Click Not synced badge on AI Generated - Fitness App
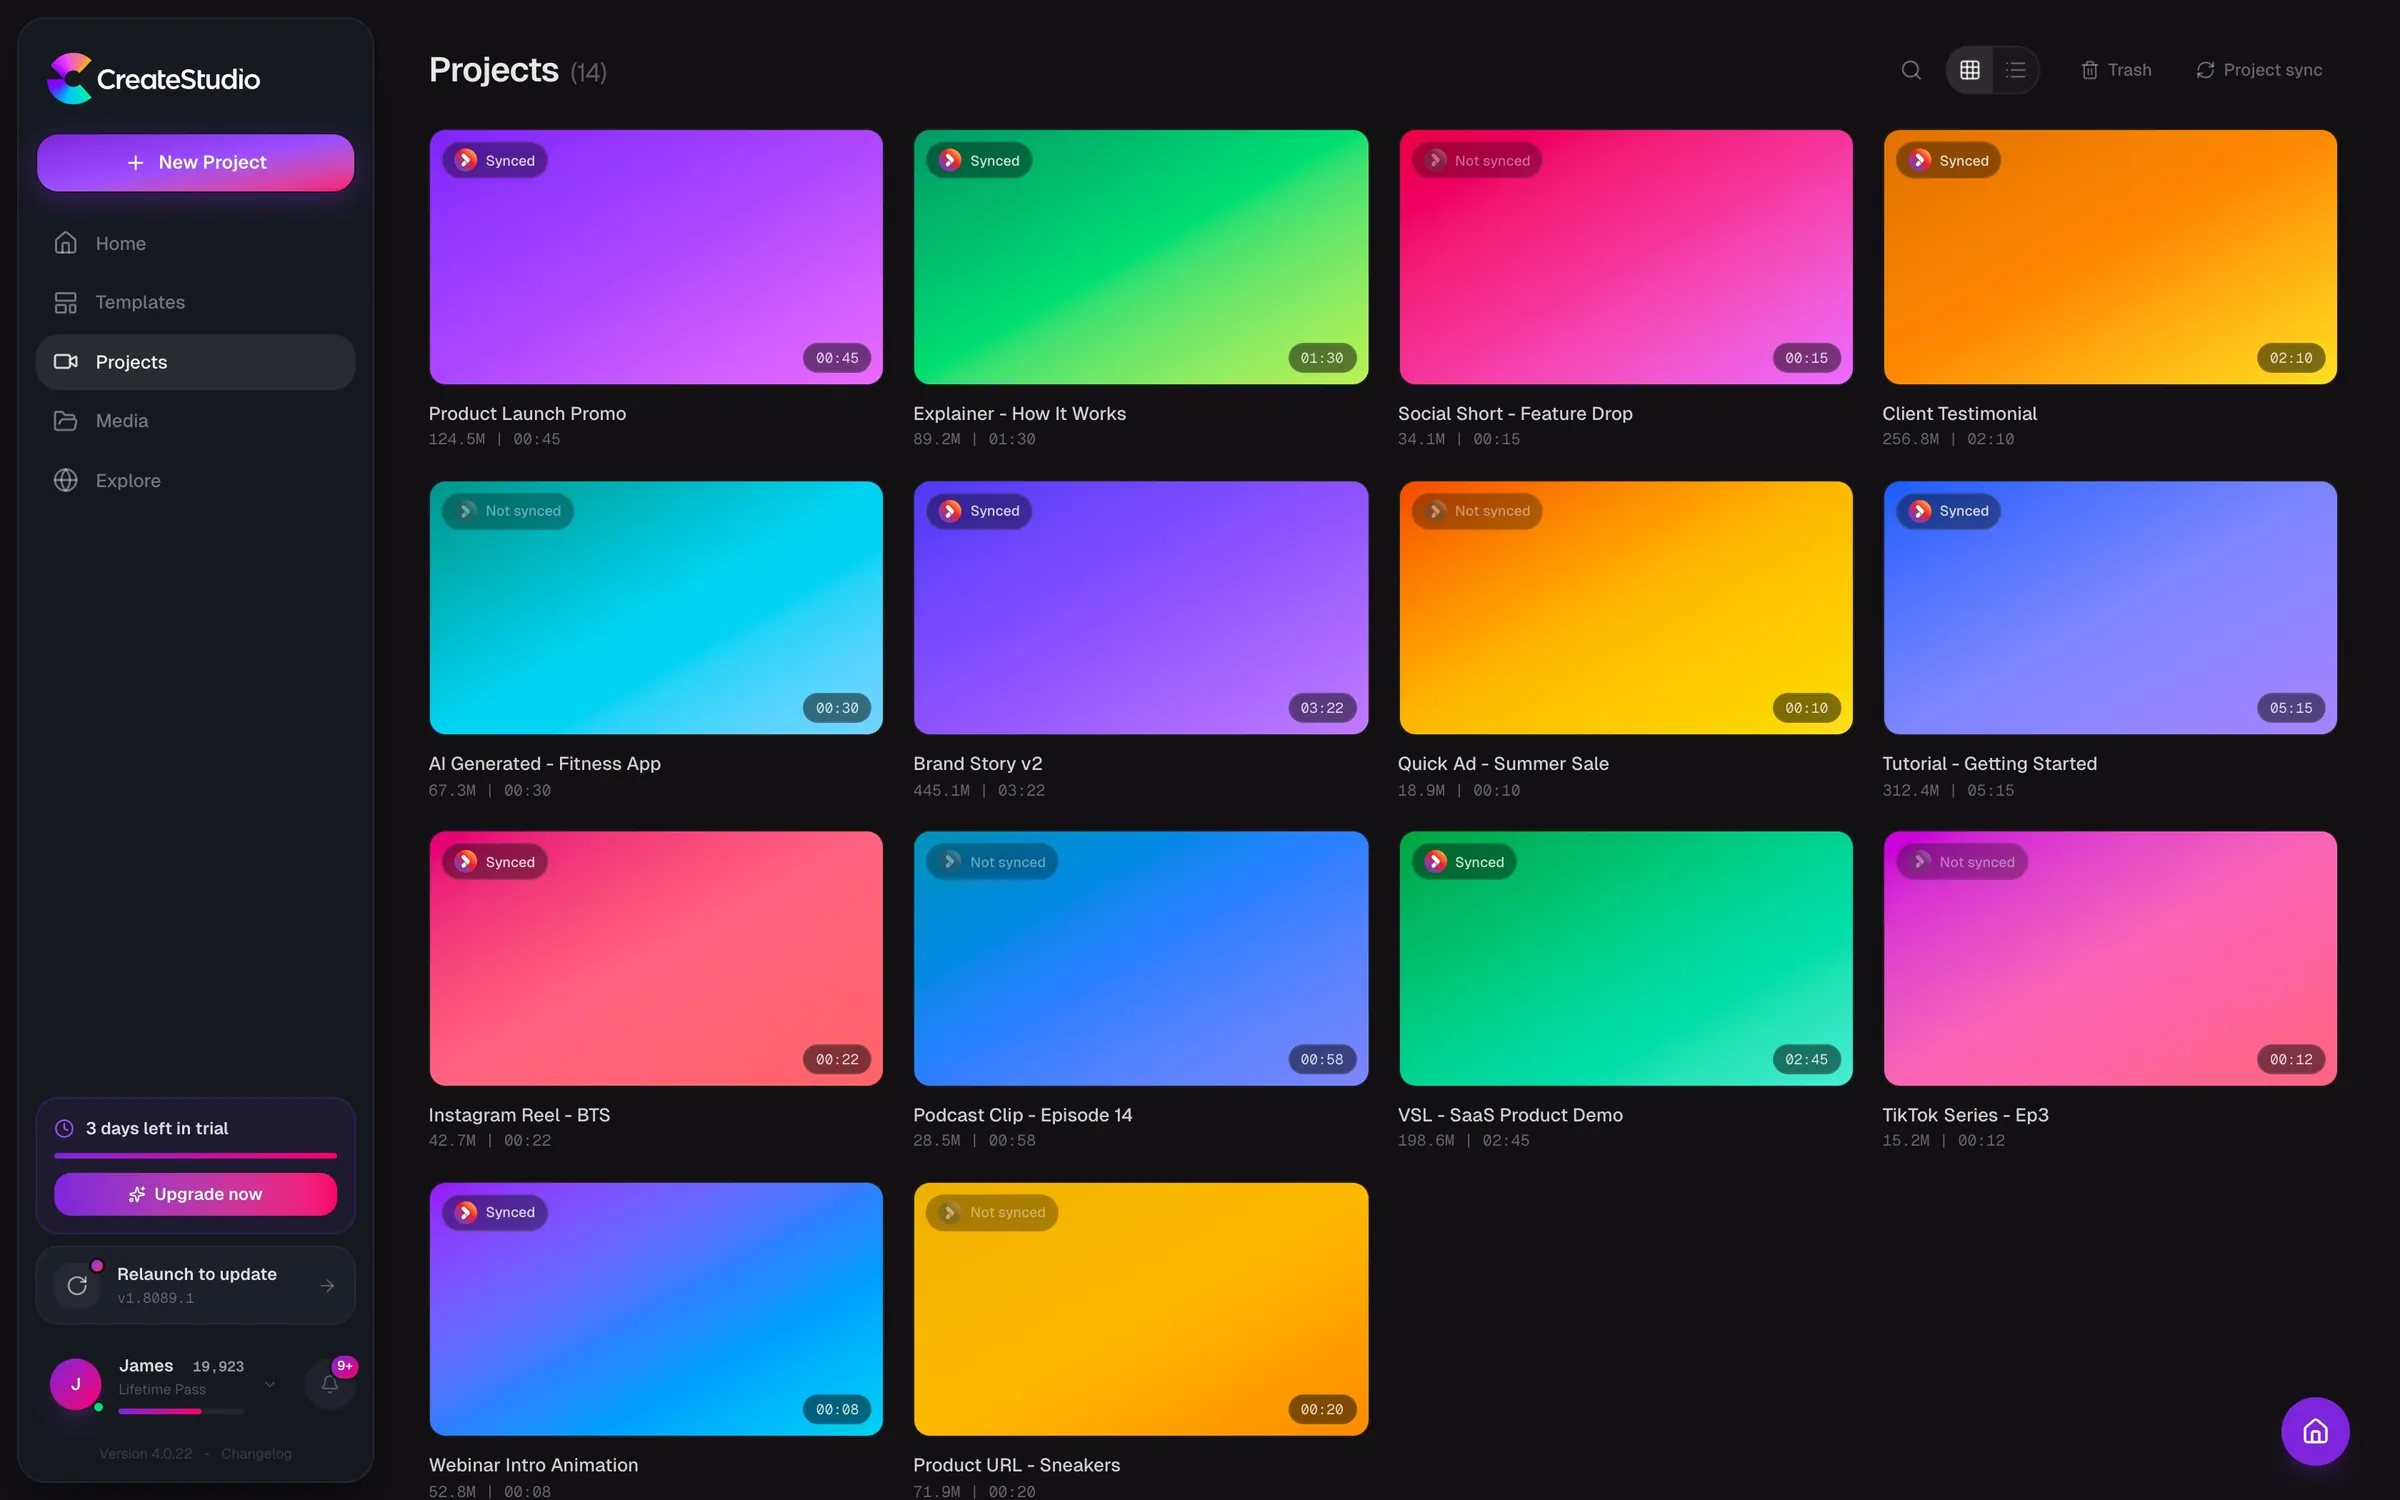 click(508, 511)
